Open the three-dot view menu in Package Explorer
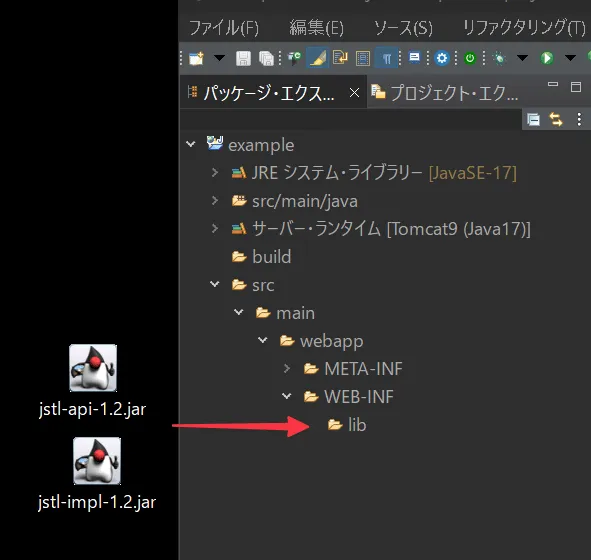The height and width of the screenshot is (560, 591). (x=579, y=120)
